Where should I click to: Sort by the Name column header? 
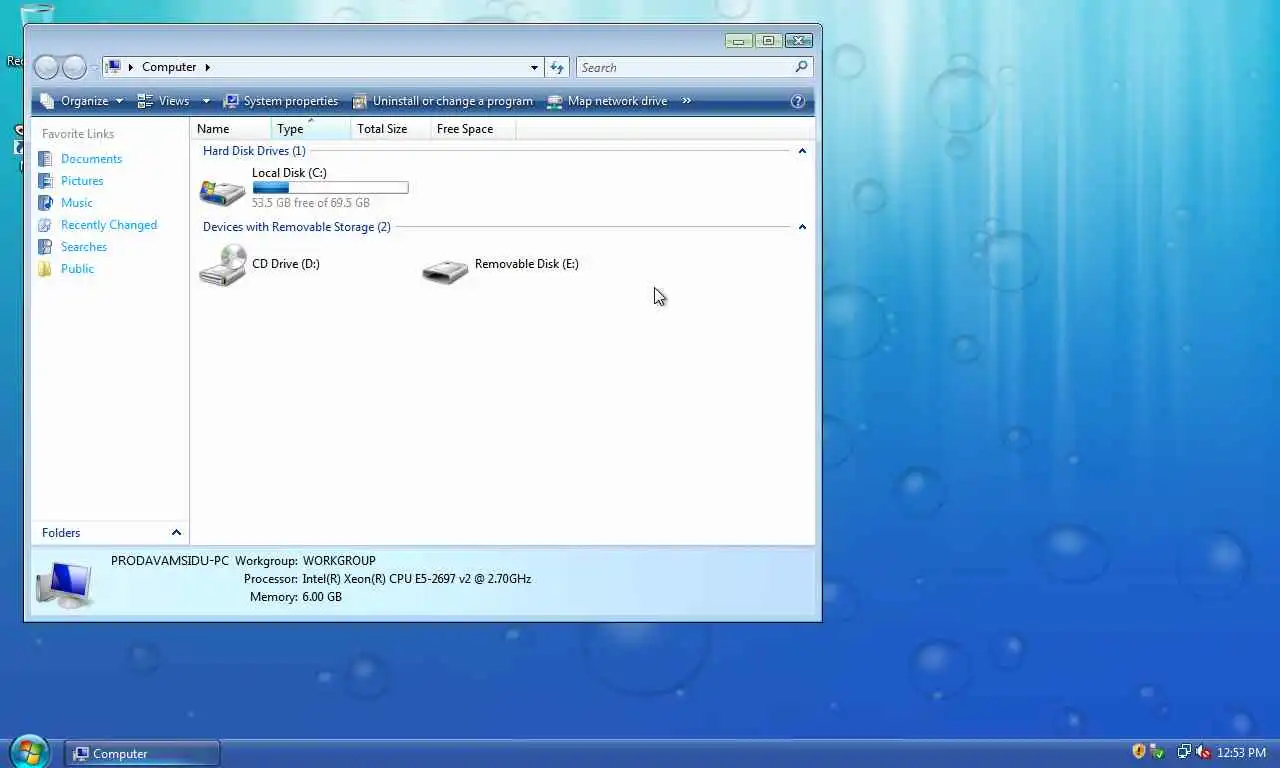click(x=231, y=129)
